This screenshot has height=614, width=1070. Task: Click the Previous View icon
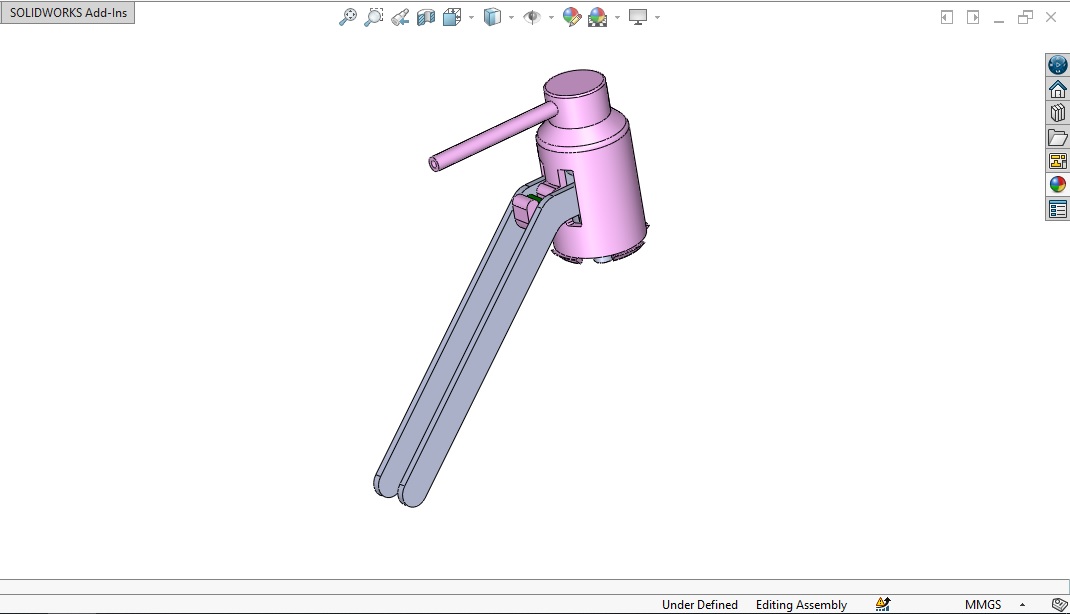pos(400,17)
